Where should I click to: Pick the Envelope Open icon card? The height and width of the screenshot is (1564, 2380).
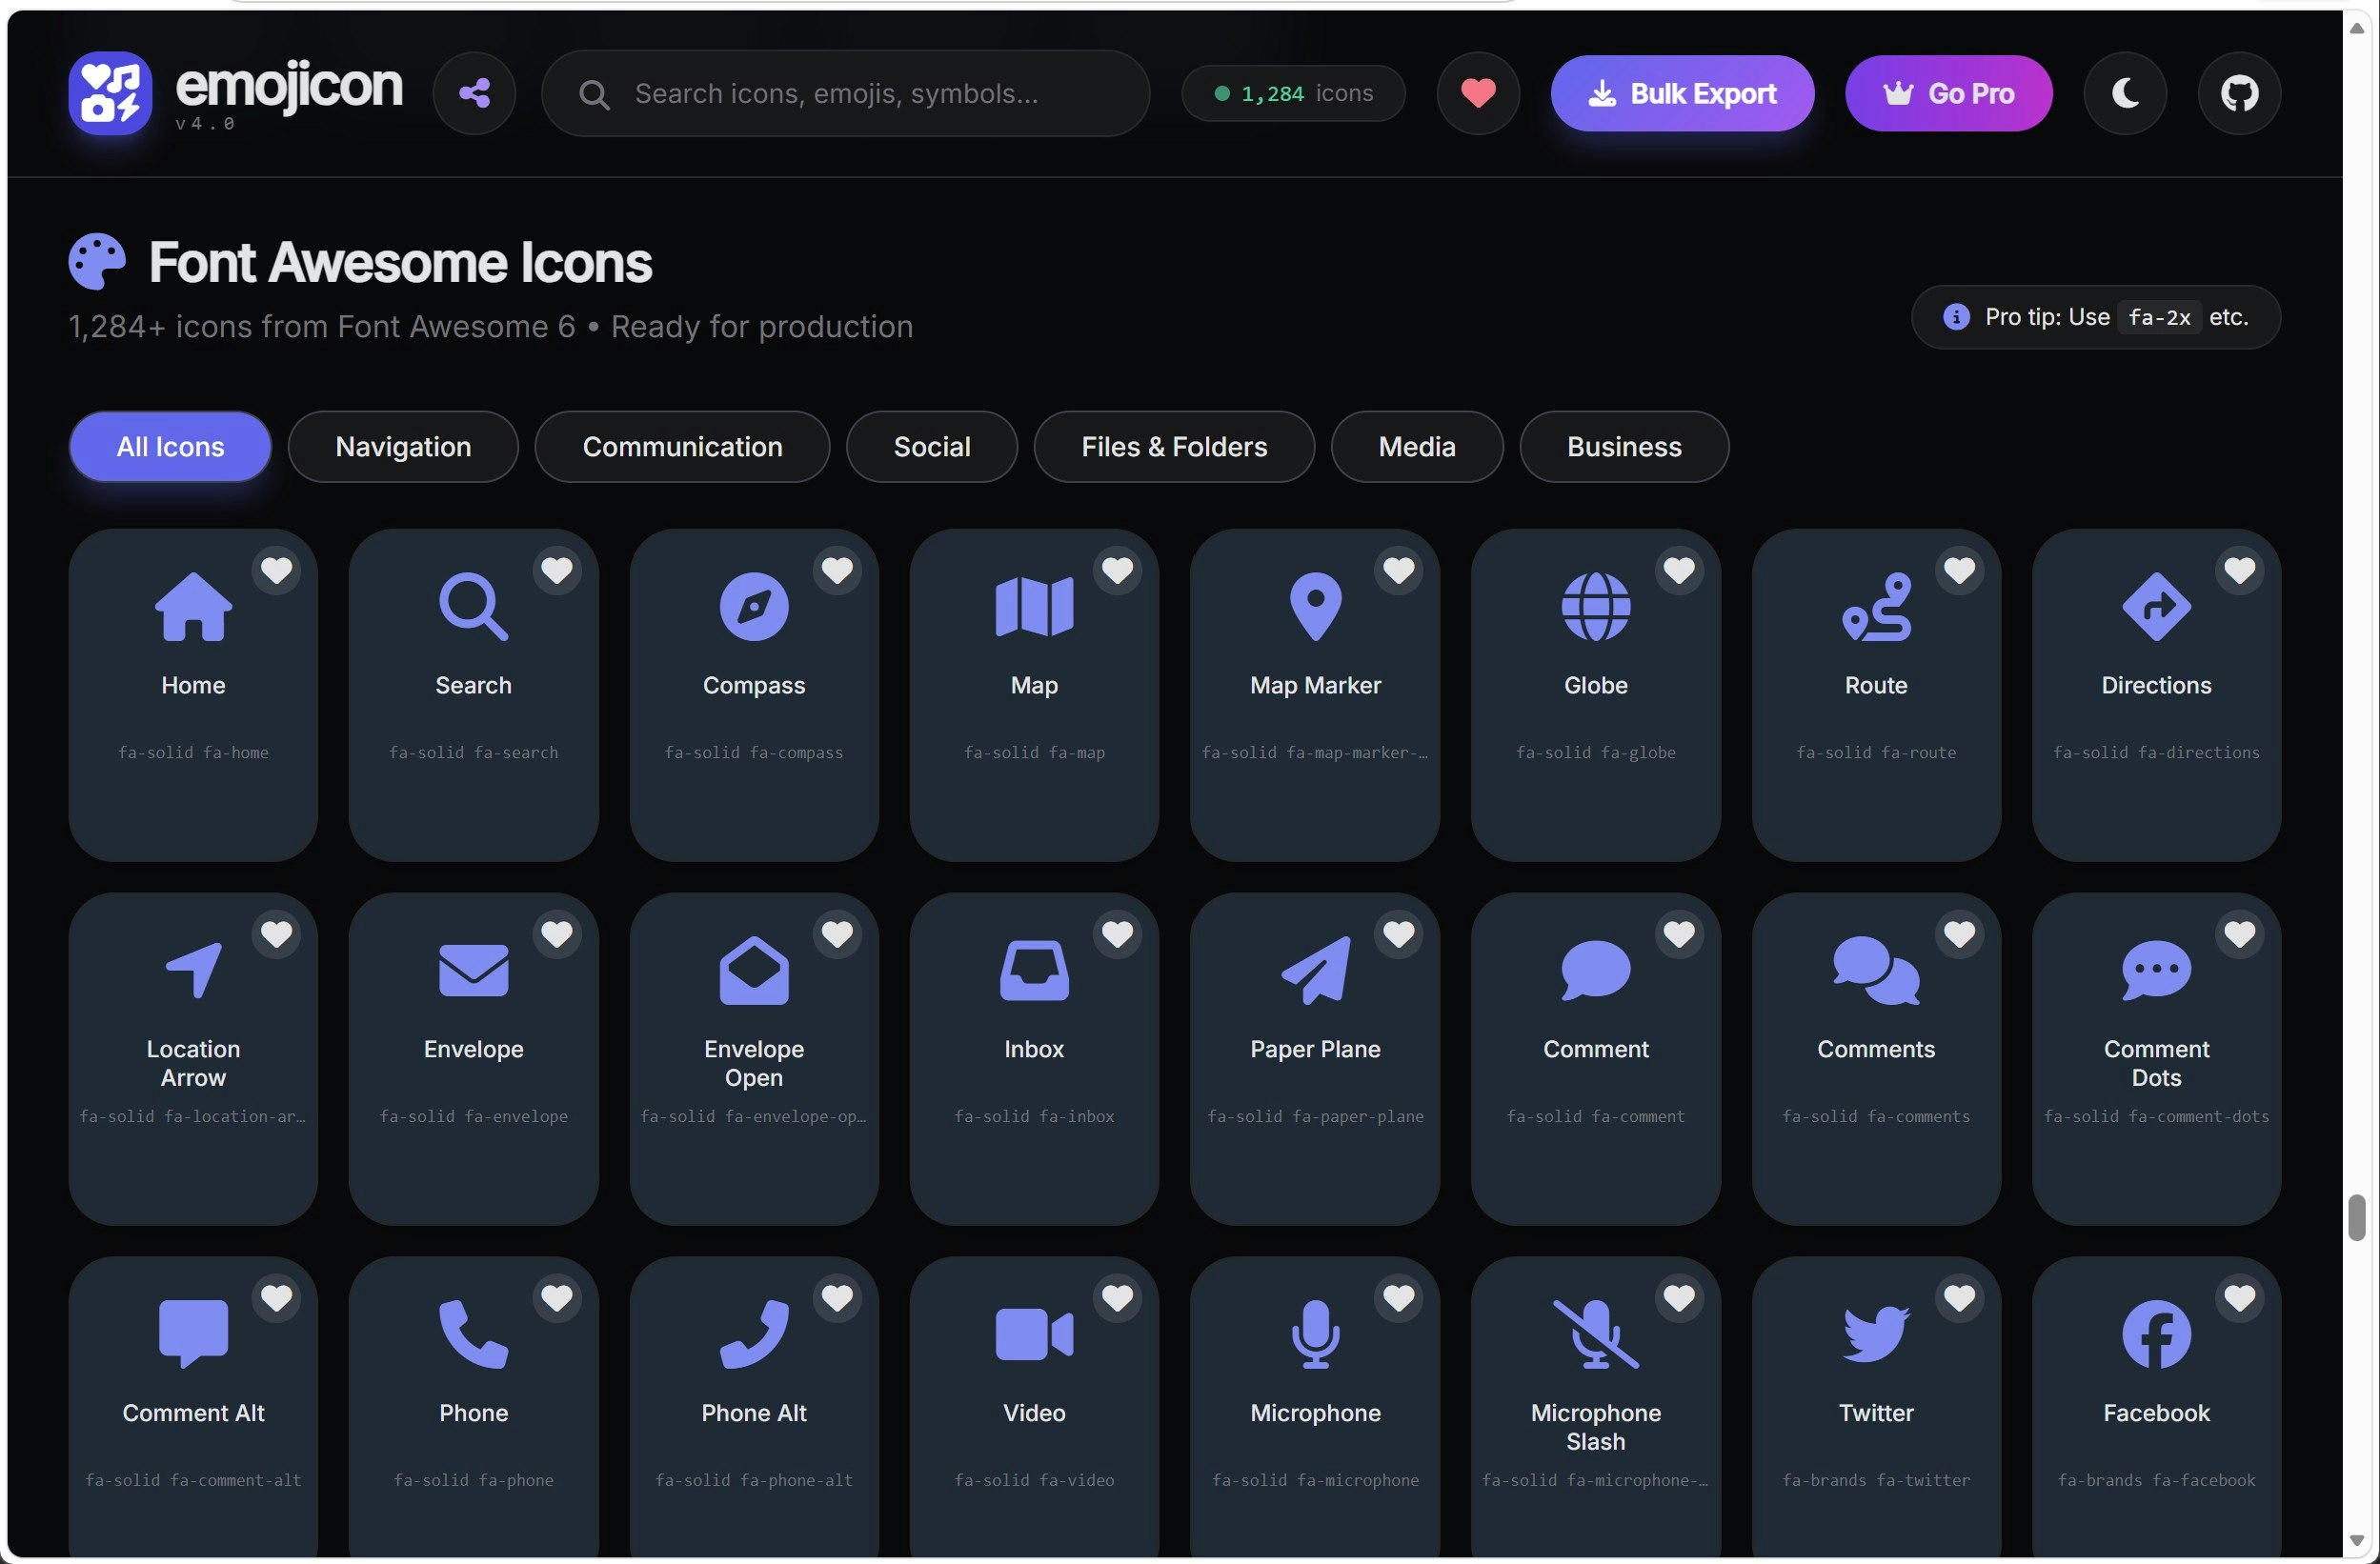point(754,1059)
